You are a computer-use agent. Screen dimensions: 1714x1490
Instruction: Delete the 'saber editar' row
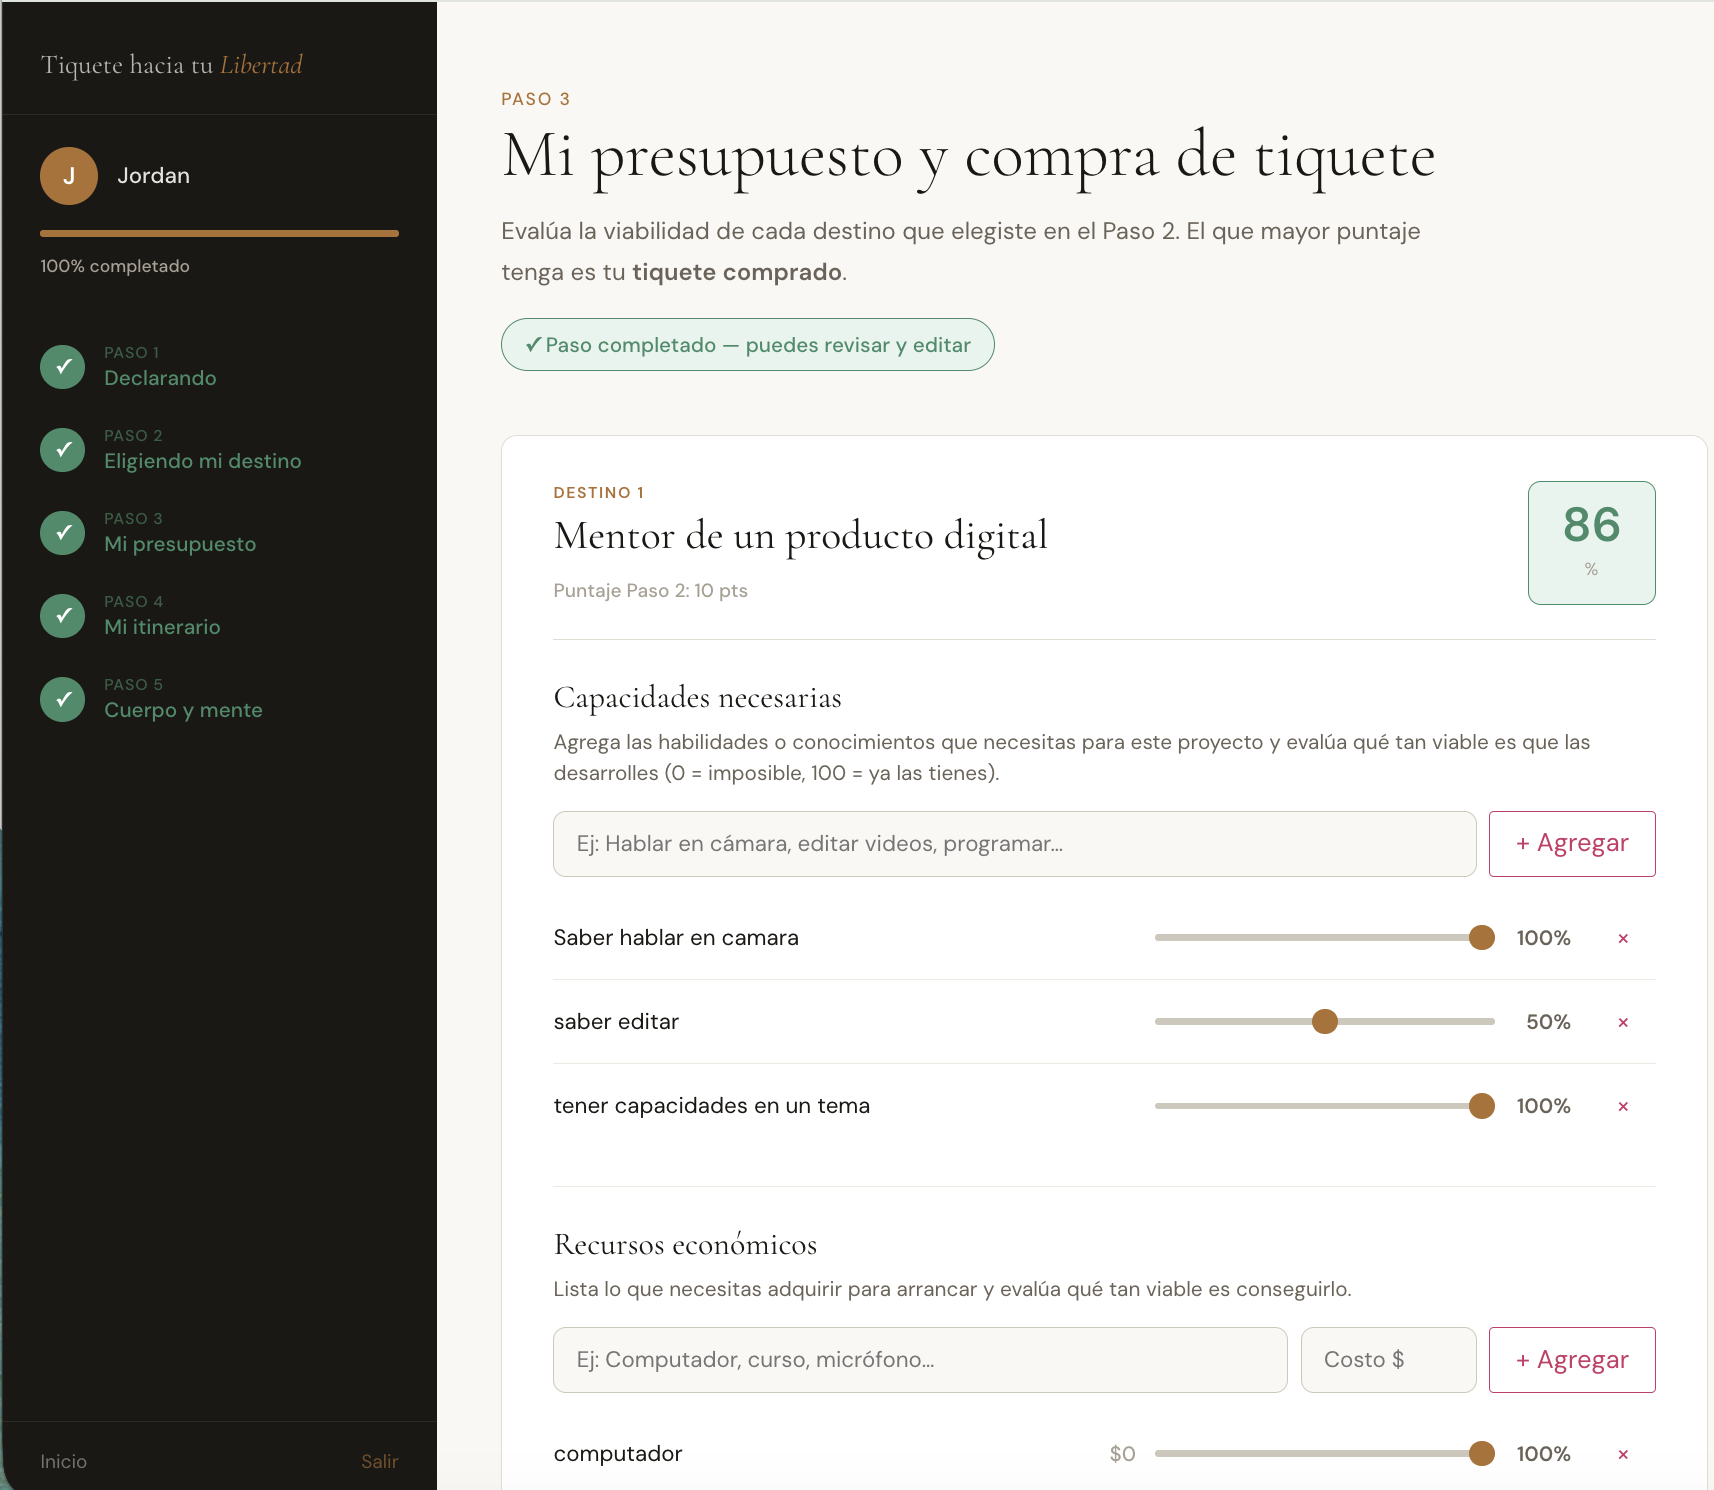[x=1623, y=1022]
